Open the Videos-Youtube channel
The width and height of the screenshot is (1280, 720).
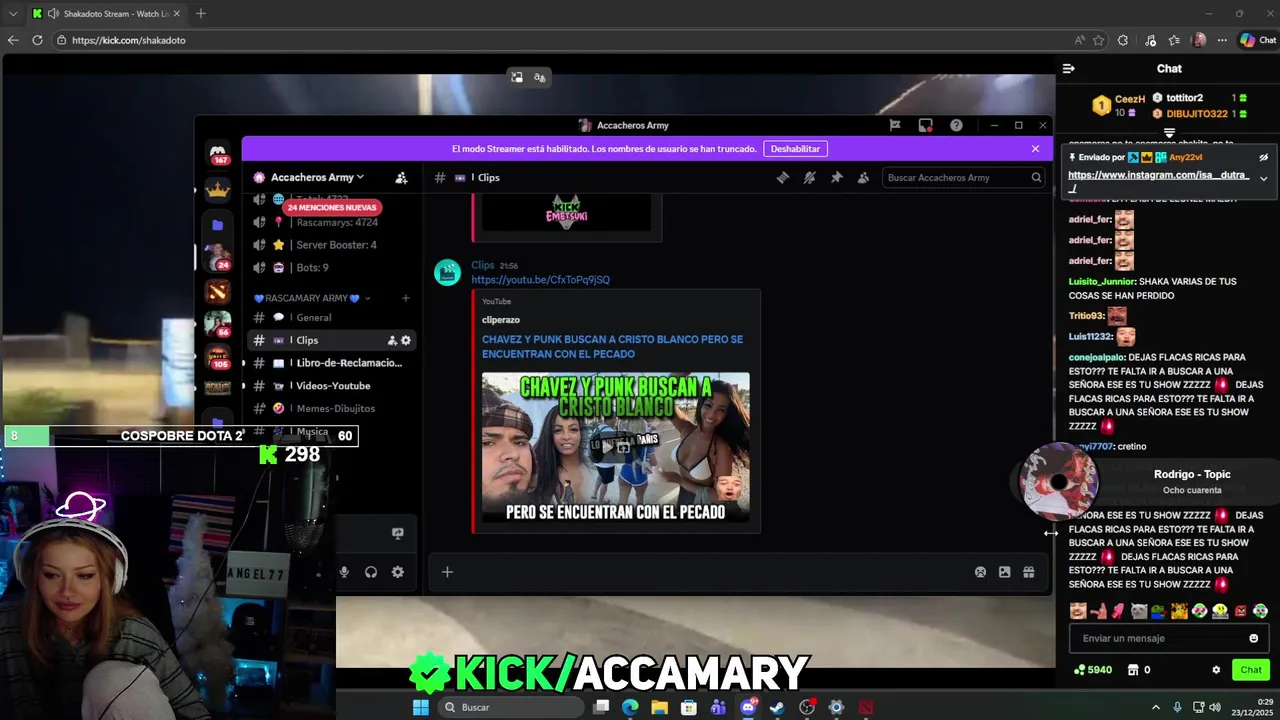(x=333, y=386)
